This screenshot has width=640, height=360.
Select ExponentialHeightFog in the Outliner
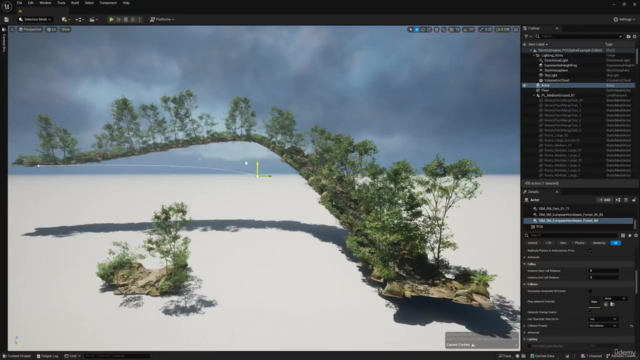tap(560, 65)
